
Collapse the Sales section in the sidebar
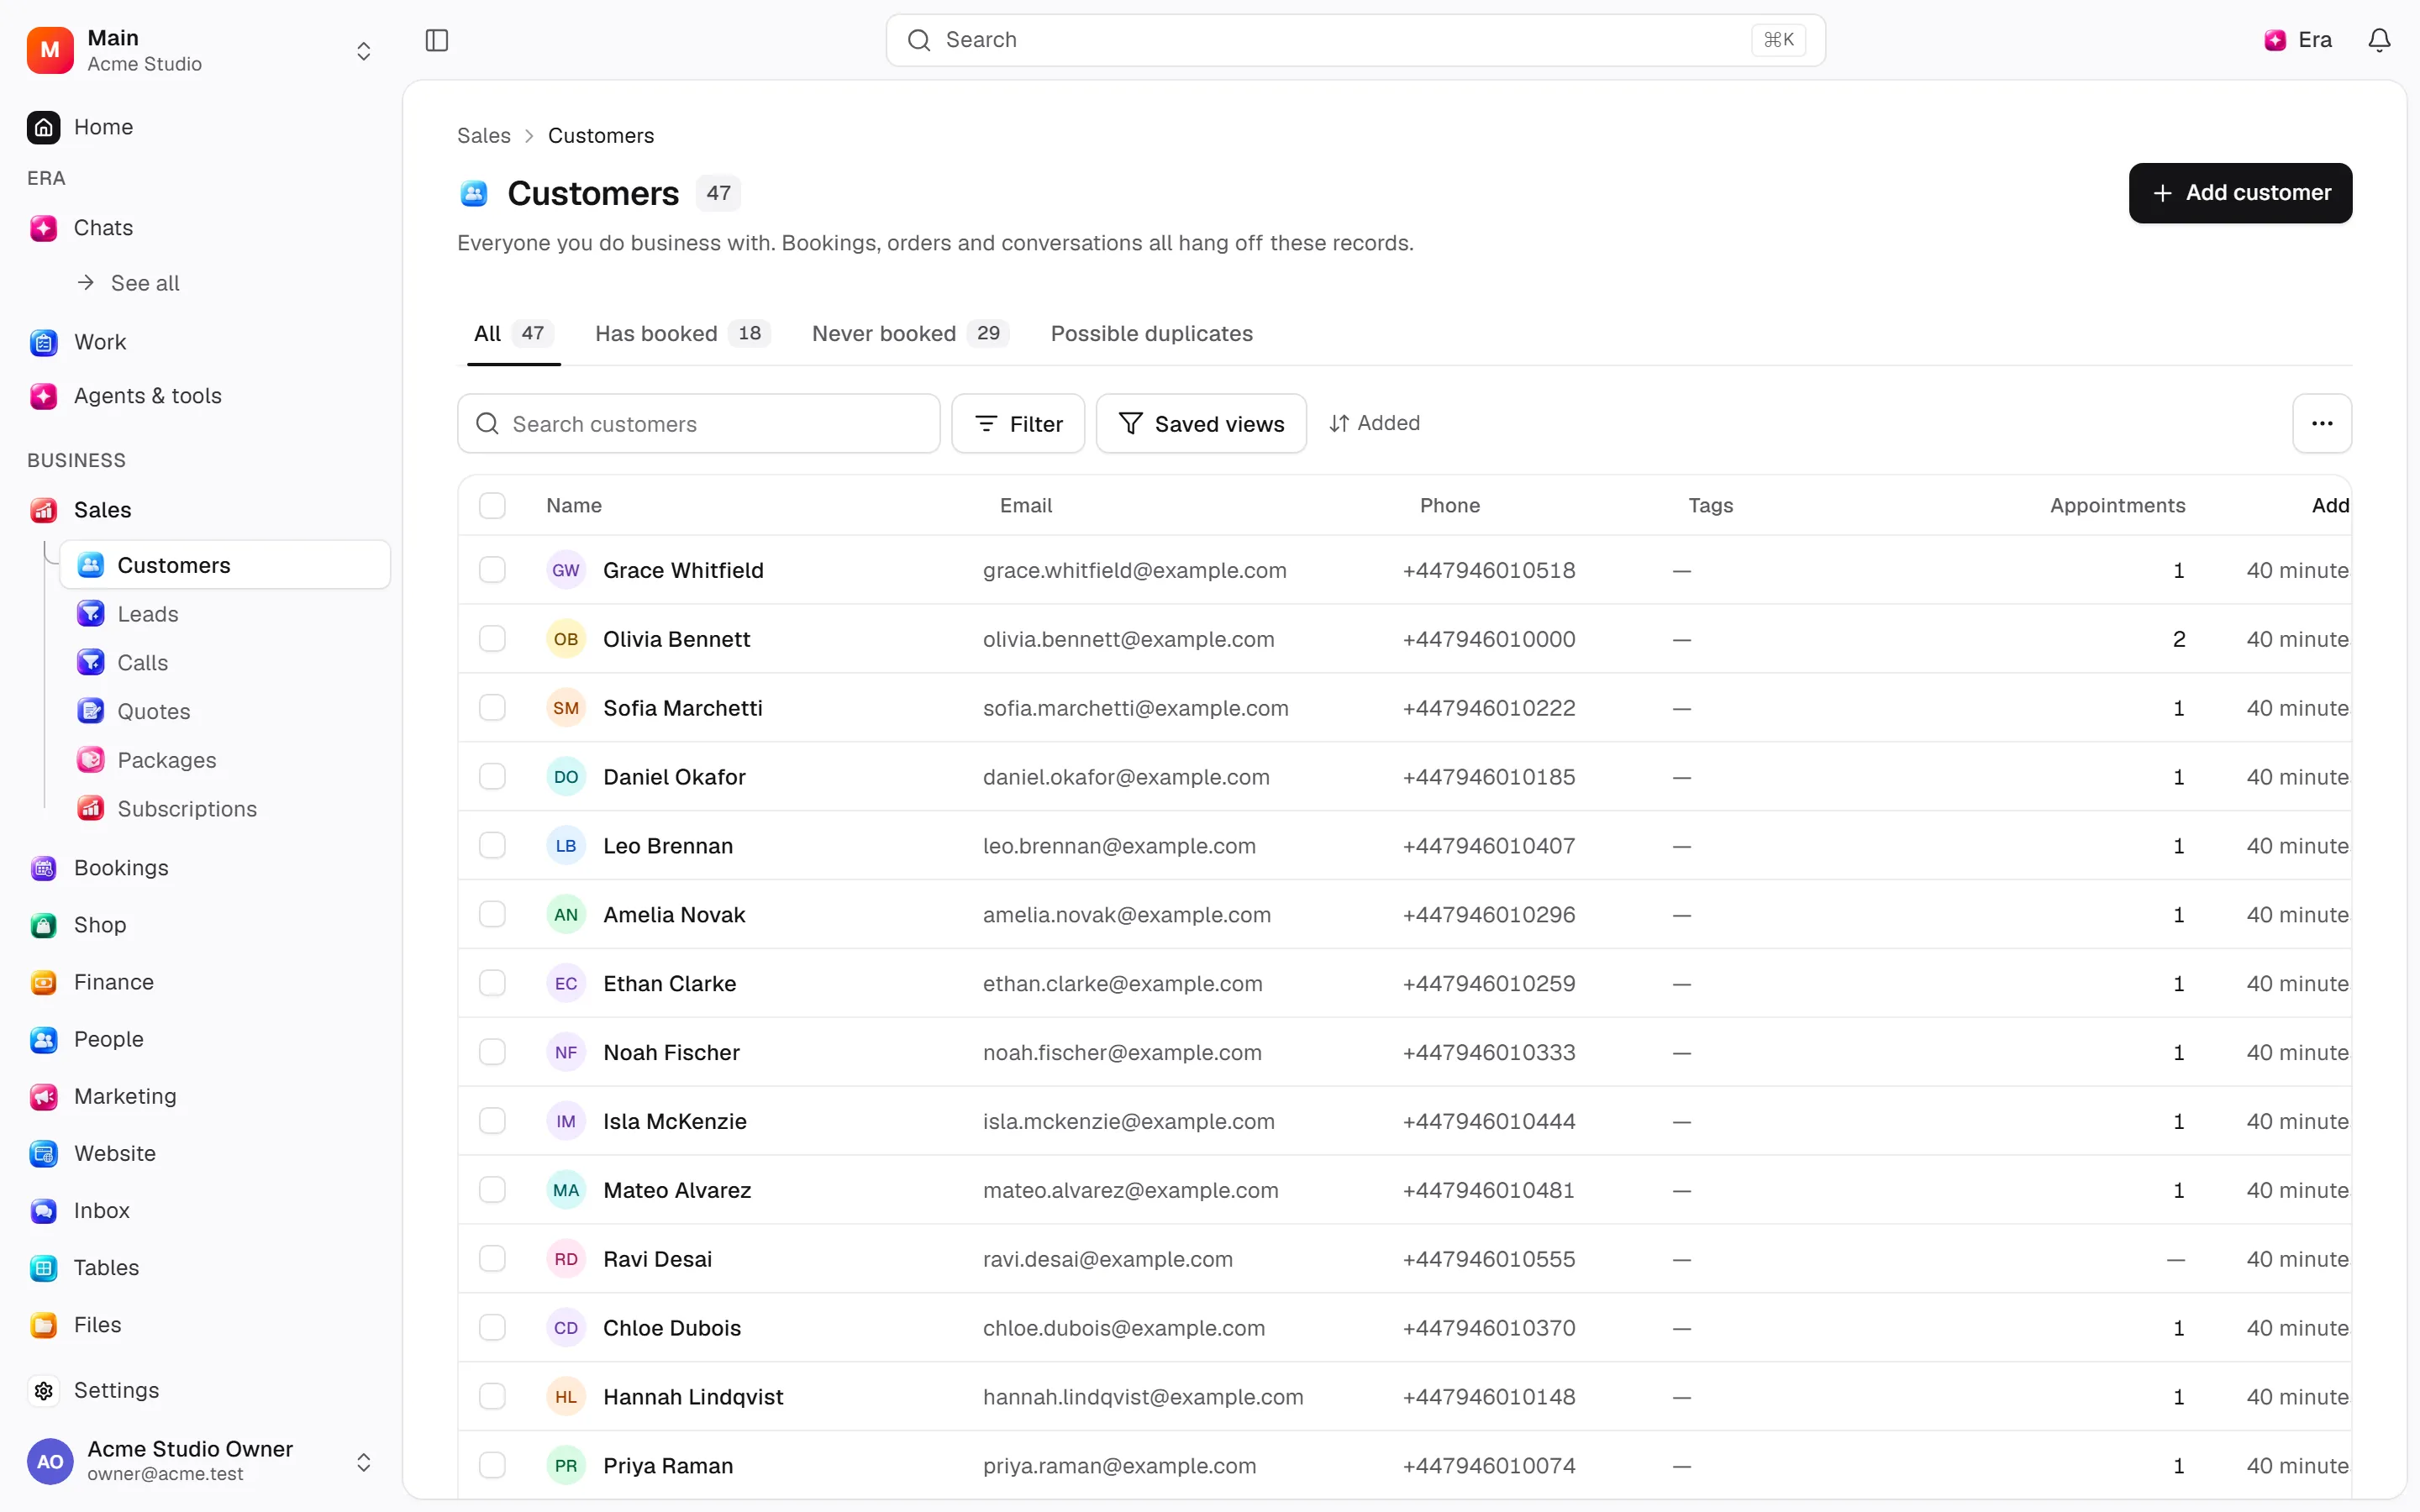(102, 510)
